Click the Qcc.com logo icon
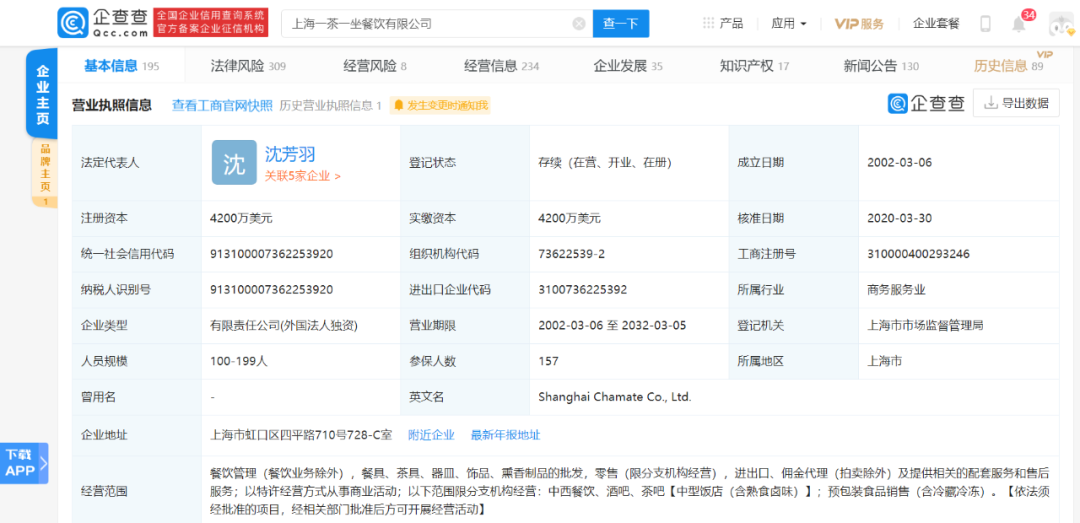 point(72,23)
